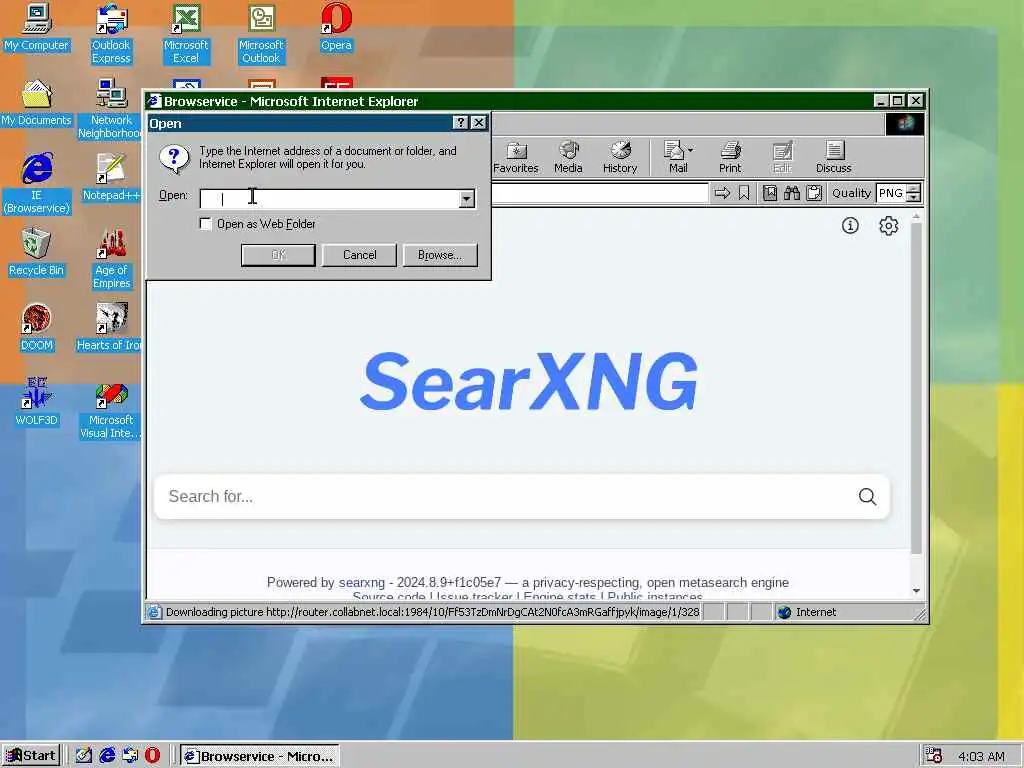Open the bookmarks book icon in Browservice bar
Image resolution: width=1024 pixels, height=768 pixels.
(x=770, y=193)
